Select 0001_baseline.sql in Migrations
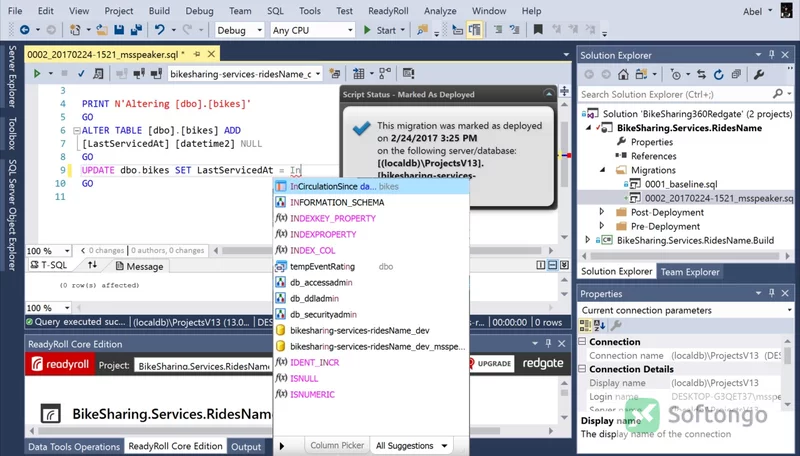Image resolution: width=800 pixels, height=456 pixels. [x=681, y=184]
